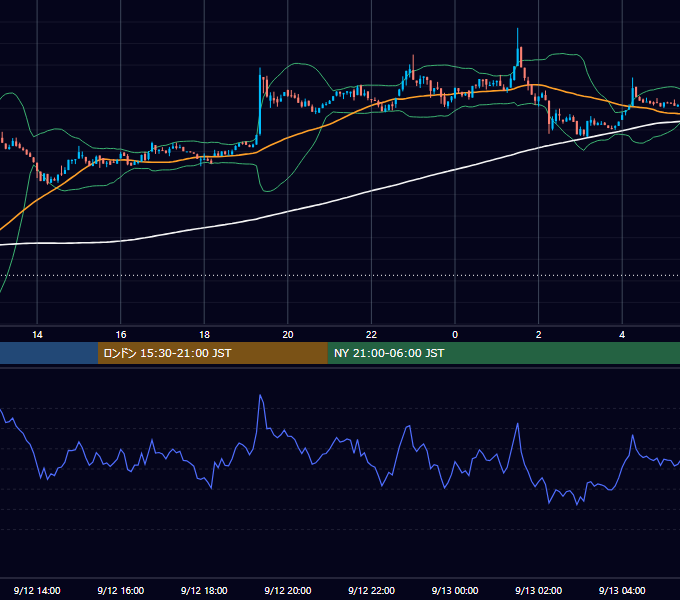Click the oscillator's highest peak near 19:20
680x600 pixels.
[260, 396]
